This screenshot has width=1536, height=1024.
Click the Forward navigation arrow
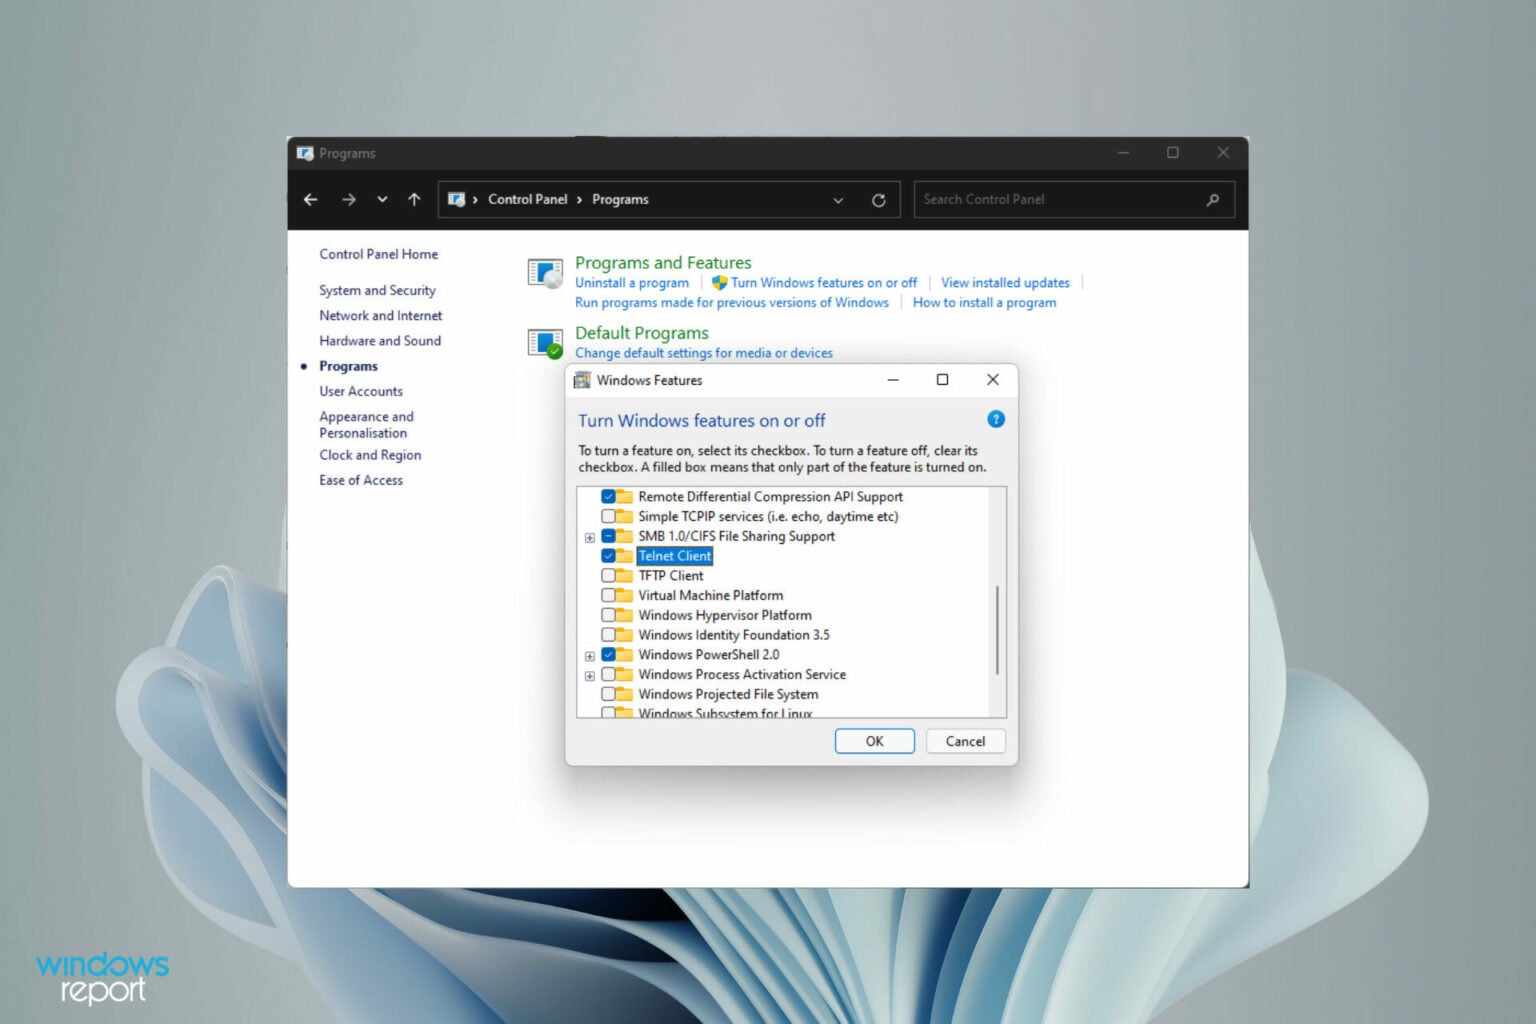click(x=347, y=199)
